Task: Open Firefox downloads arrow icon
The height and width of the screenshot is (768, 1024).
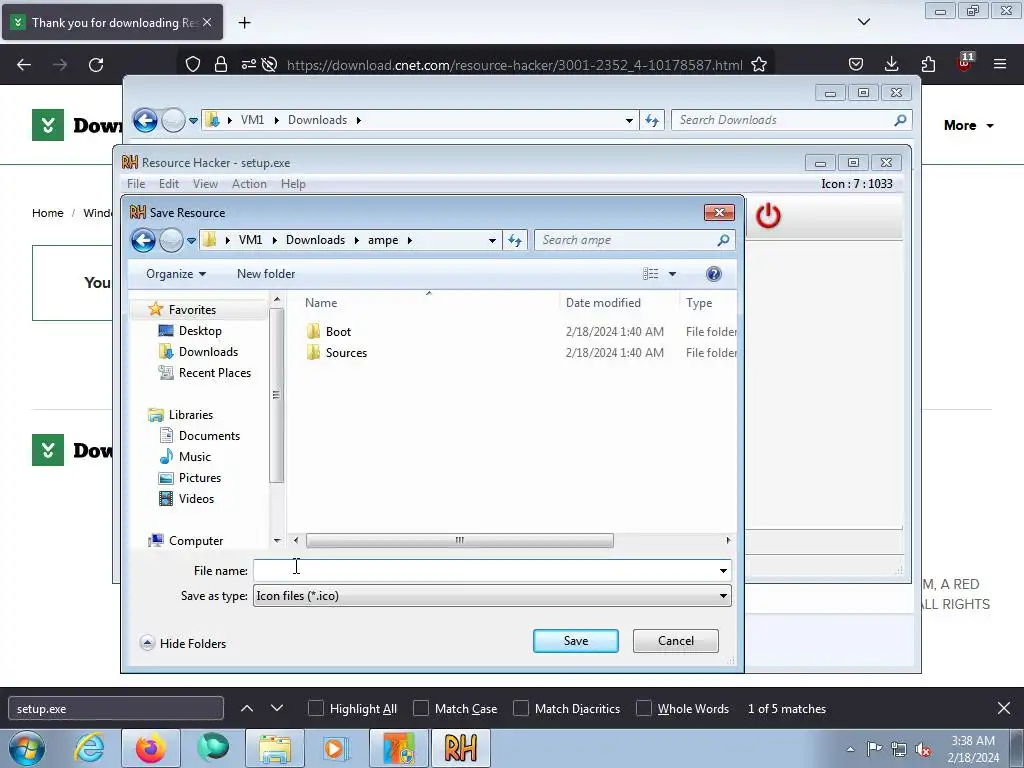Action: pos(891,64)
